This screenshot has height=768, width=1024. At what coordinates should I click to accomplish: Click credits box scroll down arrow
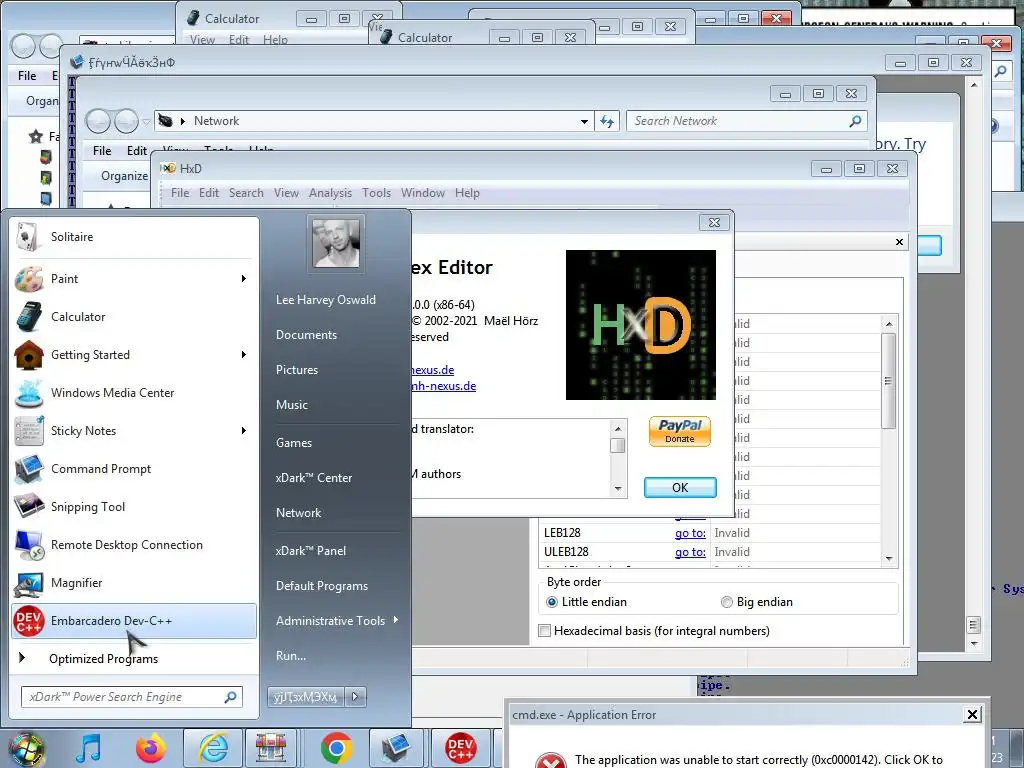point(618,489)
